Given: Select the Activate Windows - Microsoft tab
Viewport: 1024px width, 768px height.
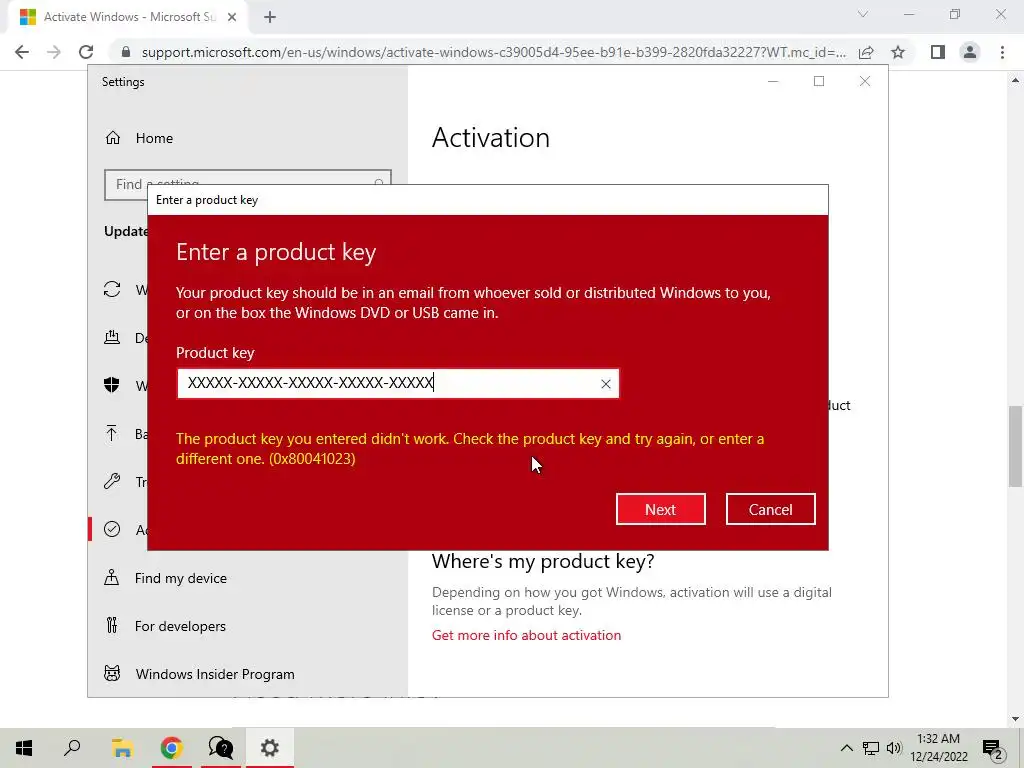Looking at the screenshot, I should [127, 17].
